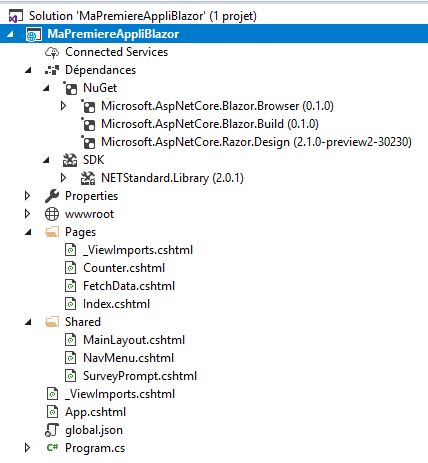Click the Properties wrench icon
Image resolution: width=428 pixels, height=463 pixels.
(52, 196)
